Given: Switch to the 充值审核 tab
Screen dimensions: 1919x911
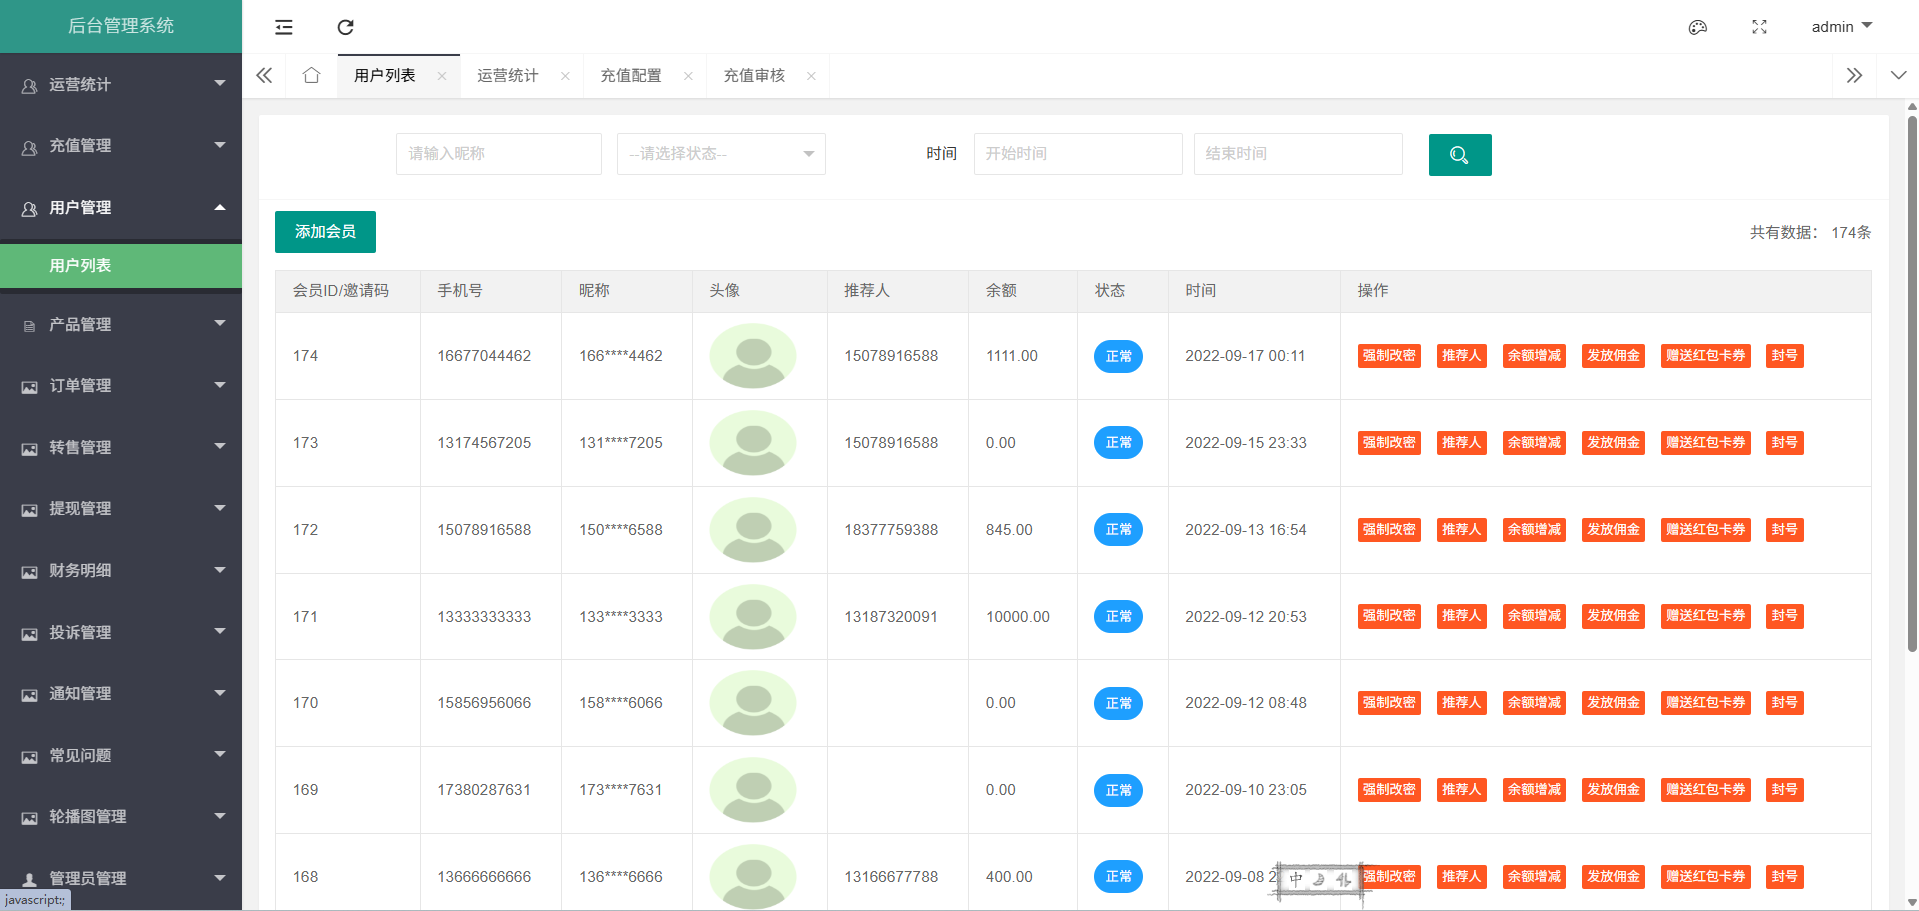Looking at the screenshot, I should (x=754, y=76).
